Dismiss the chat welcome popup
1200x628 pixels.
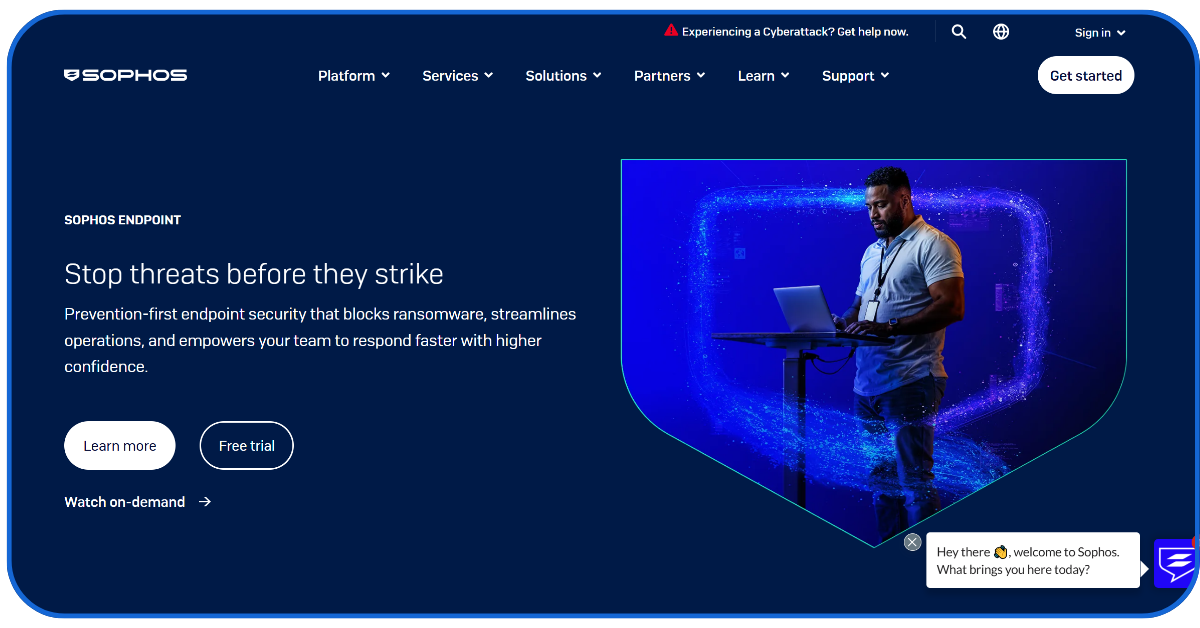(x=912, y=542)
